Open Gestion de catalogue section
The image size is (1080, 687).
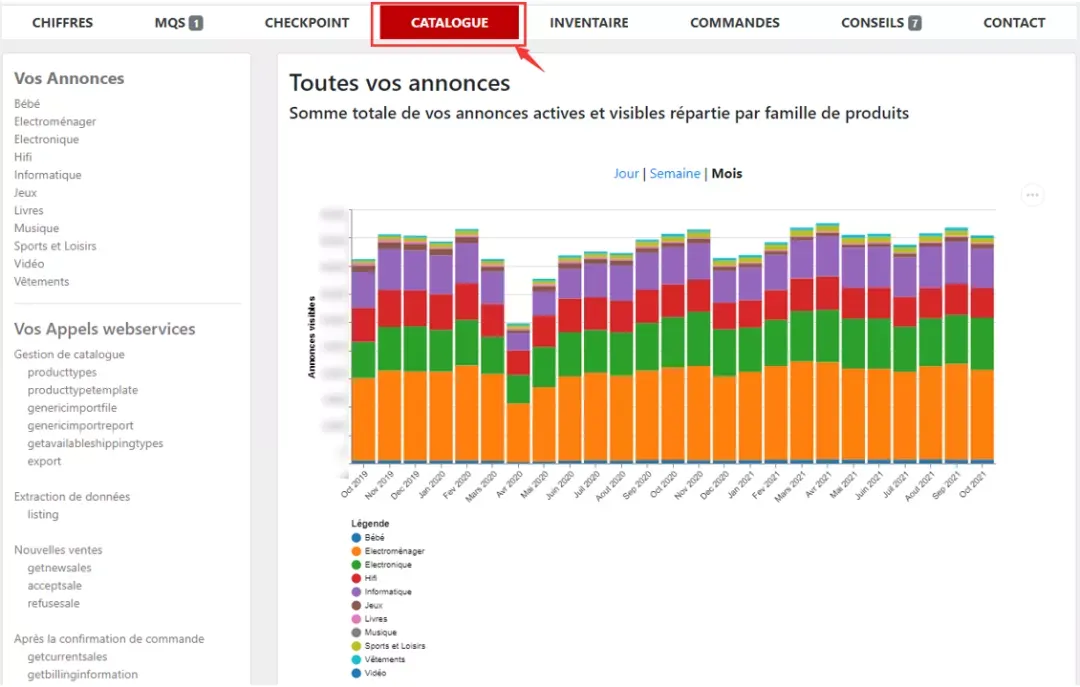69,354
